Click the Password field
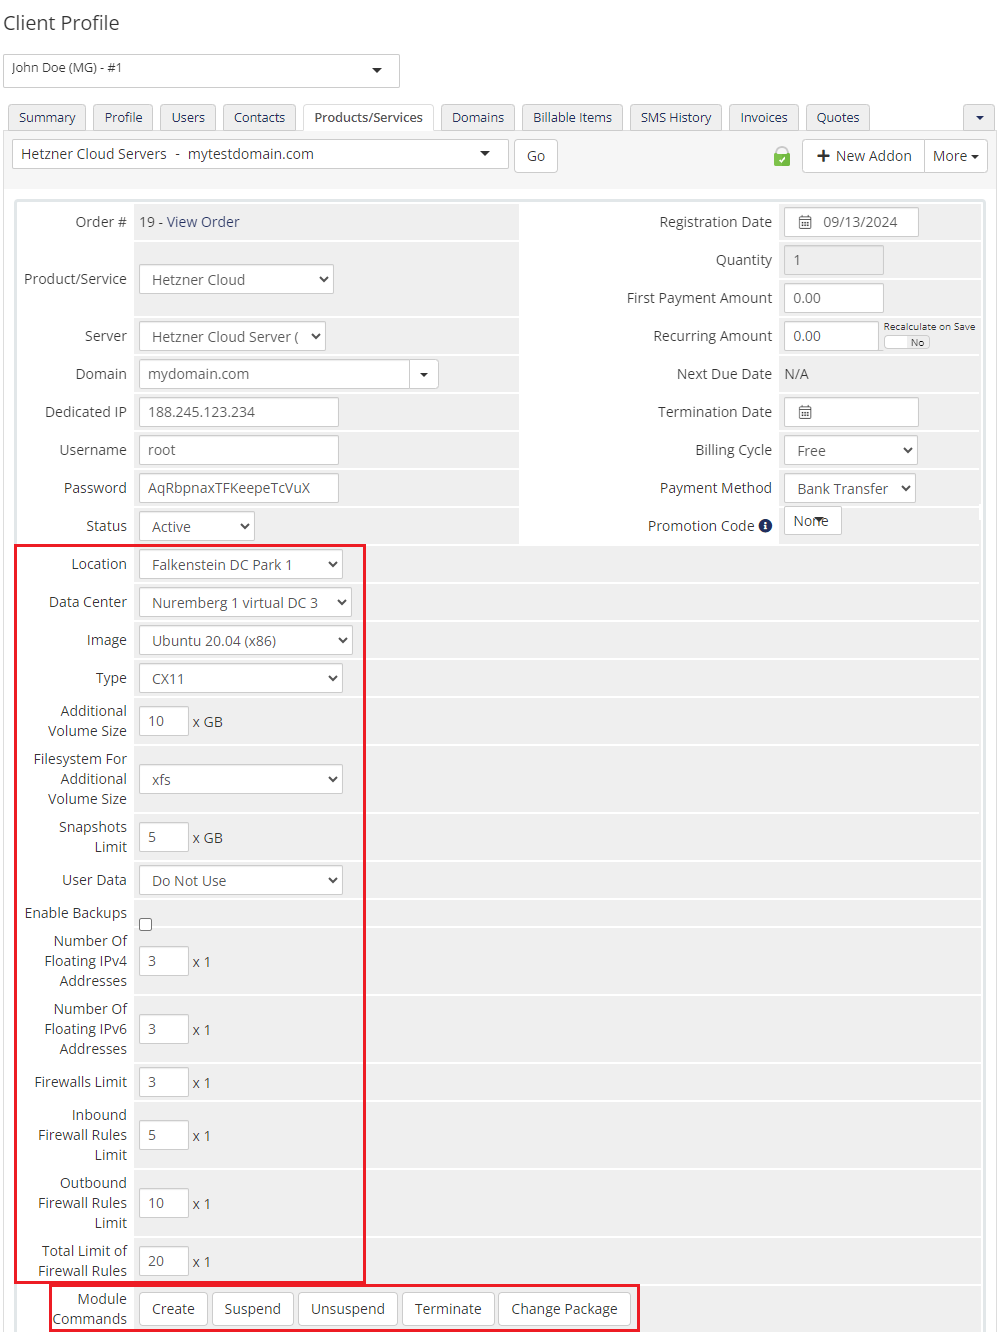This screenshot has height=1332, width=998. [239, 488]
